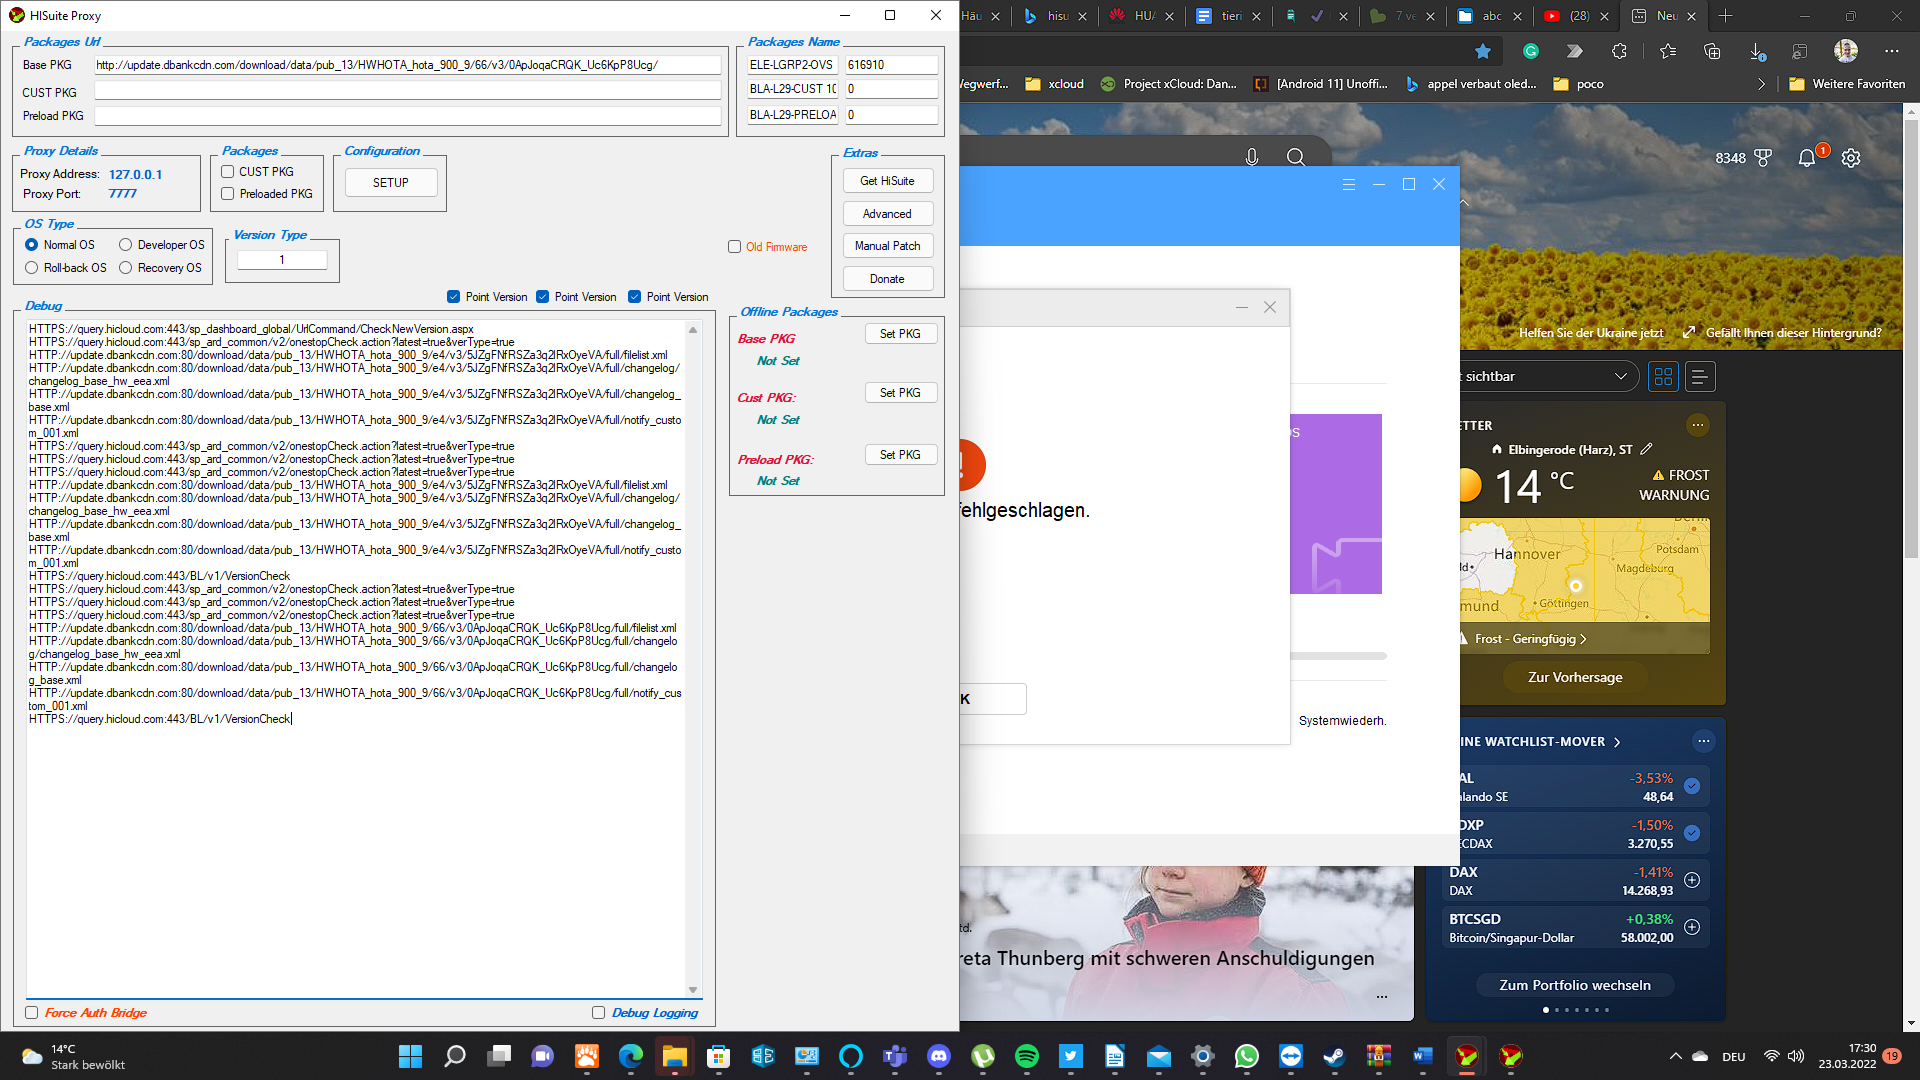The image size is (1920, 1080).
Task: Tick the Old Firmware checkbox
Action: point(735,247)
